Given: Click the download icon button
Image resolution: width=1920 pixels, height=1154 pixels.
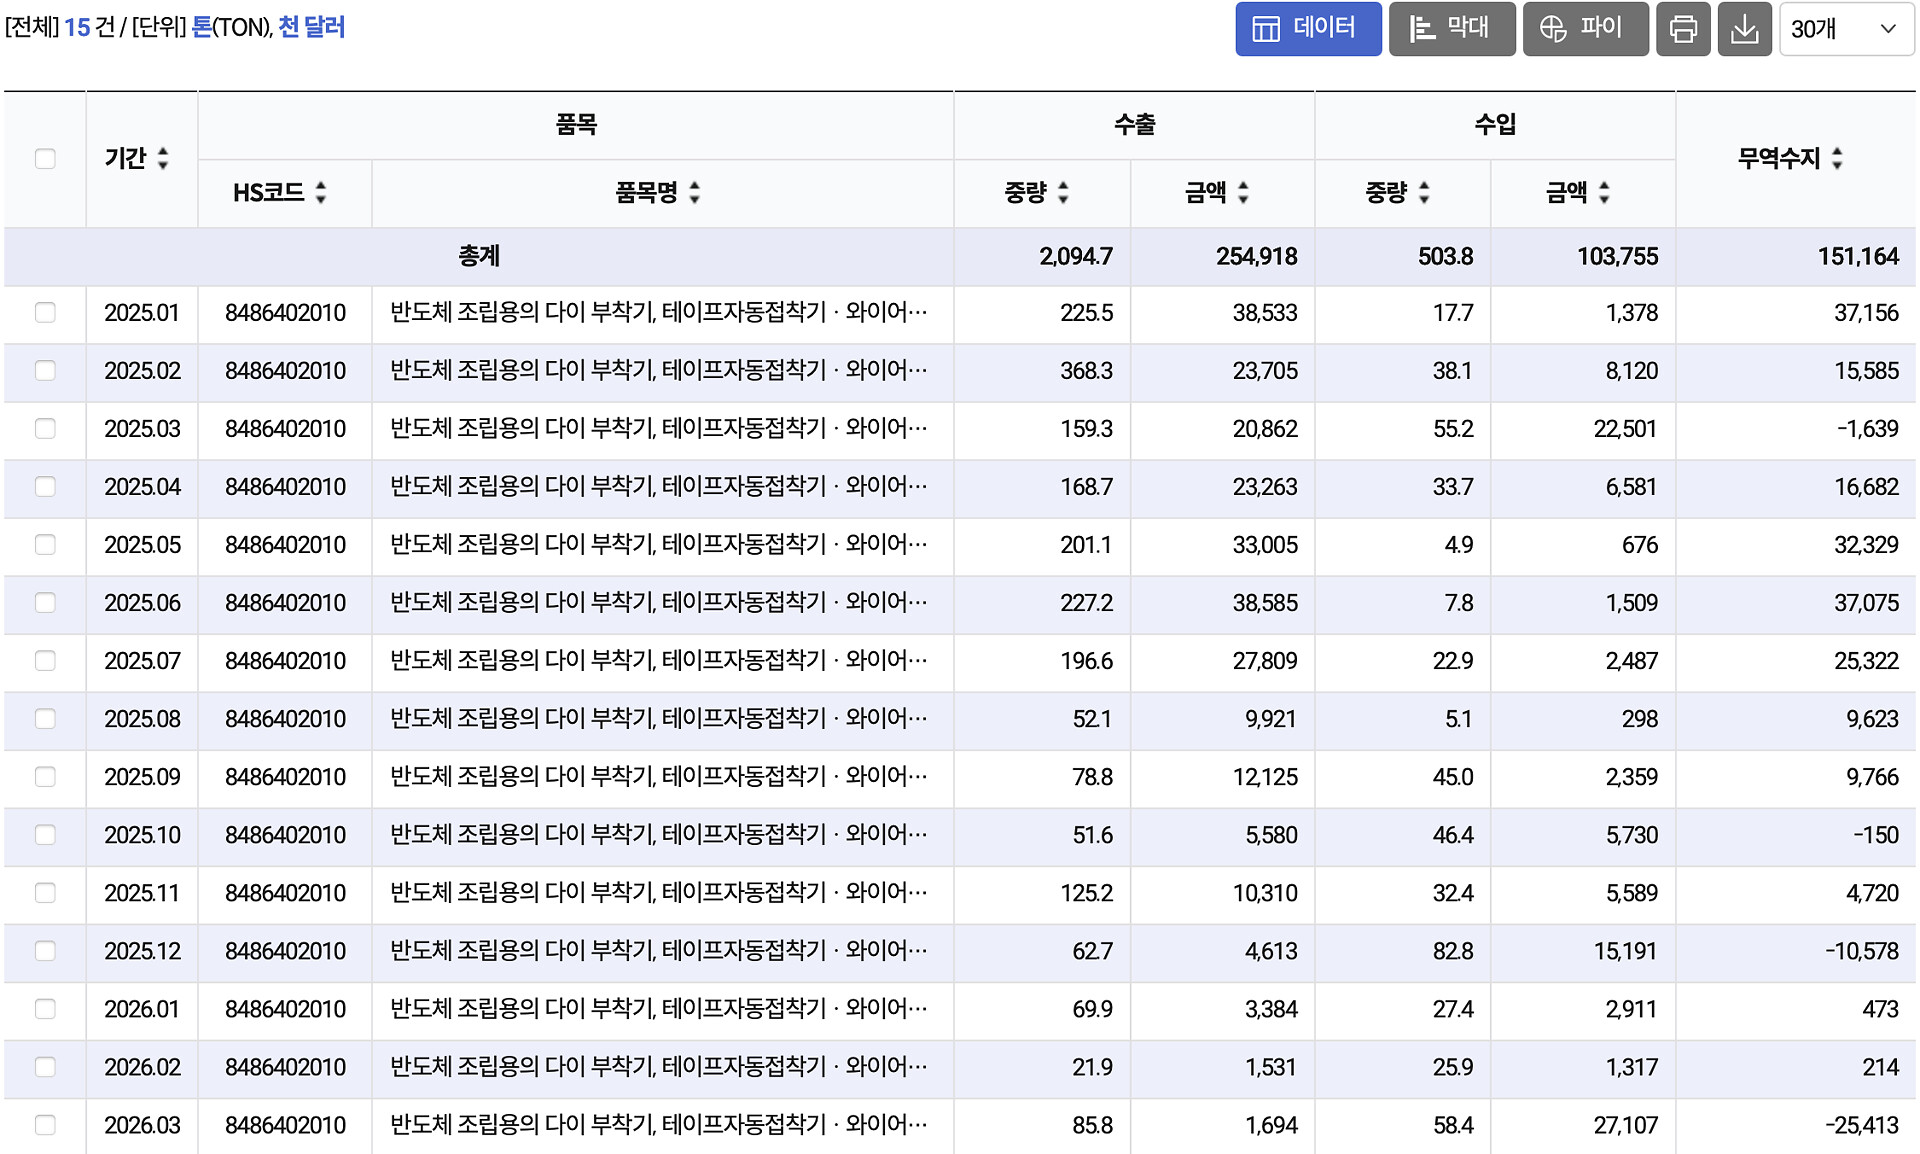Looking at the screenshot, I should 1744,28.
